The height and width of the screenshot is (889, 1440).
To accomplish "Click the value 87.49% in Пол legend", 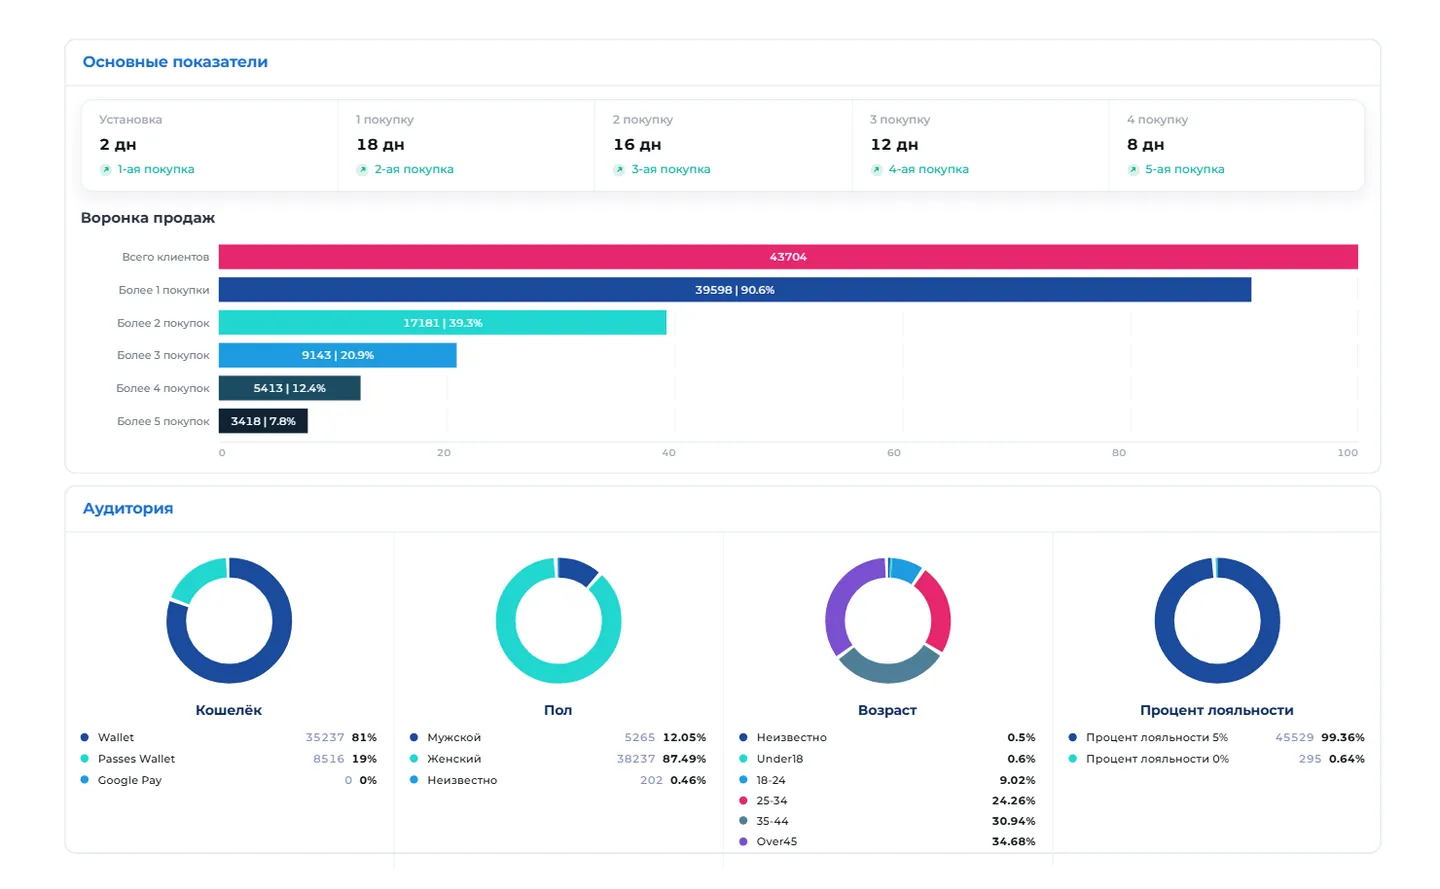I will pos(684,759).
